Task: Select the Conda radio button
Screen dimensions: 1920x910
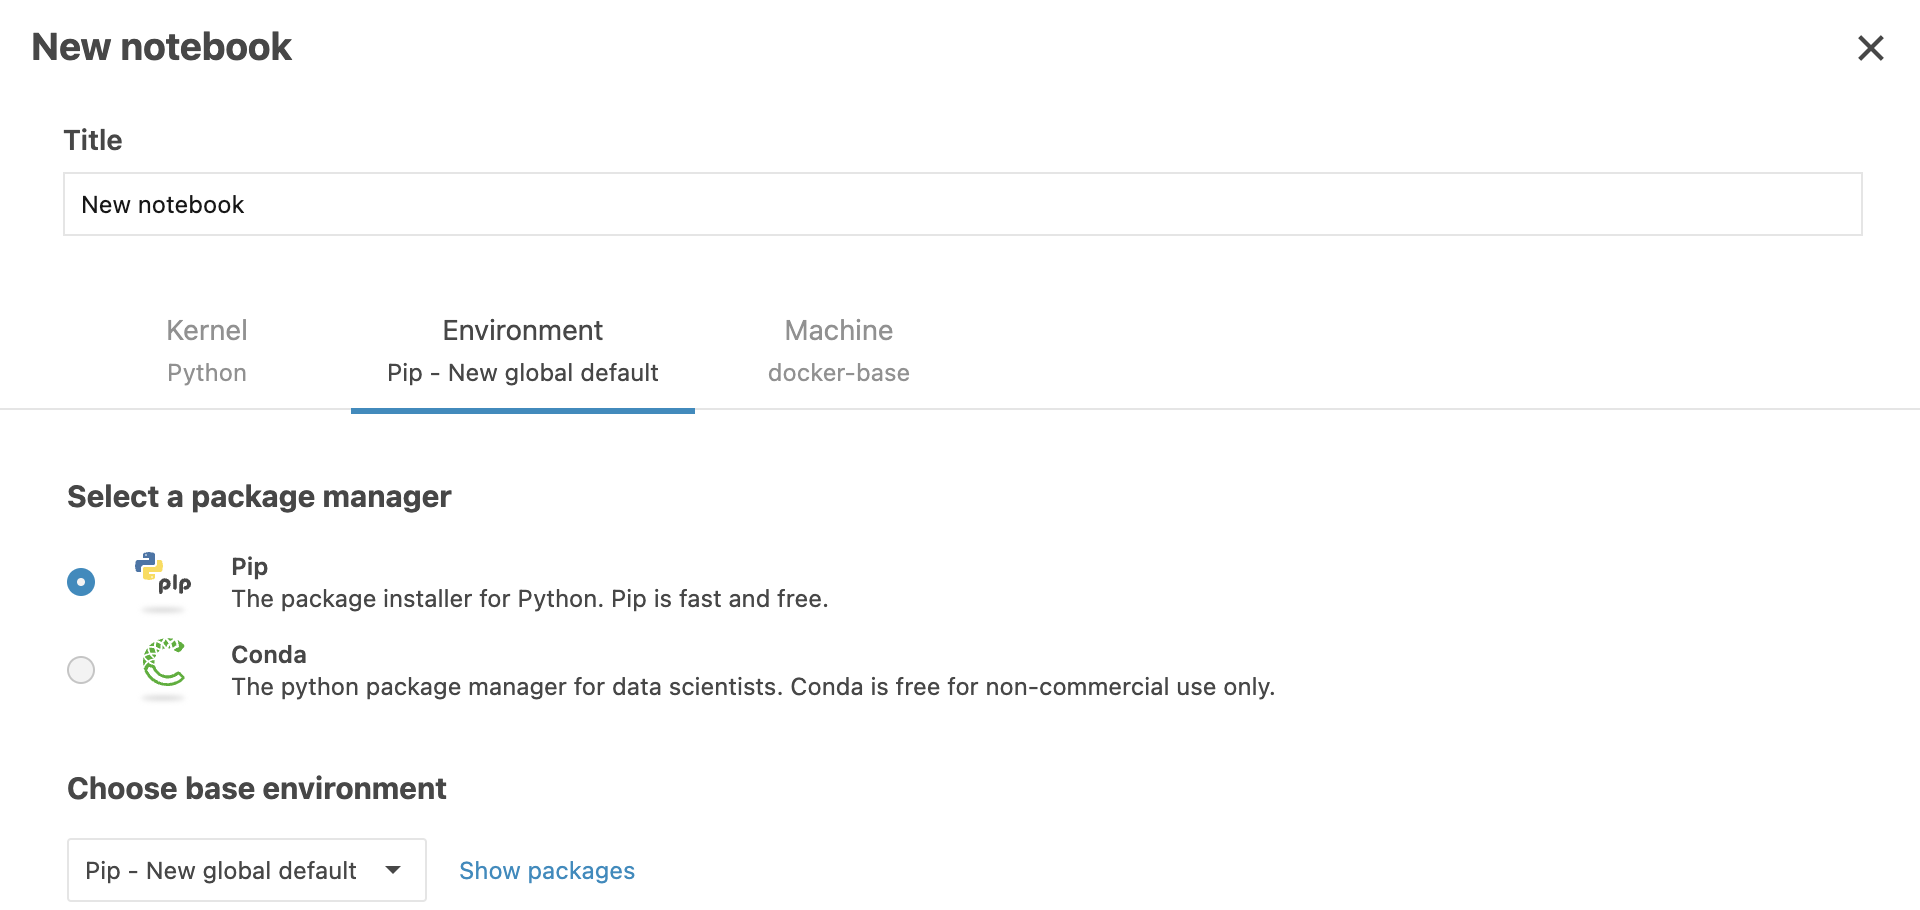Action: tap(81, 670)
